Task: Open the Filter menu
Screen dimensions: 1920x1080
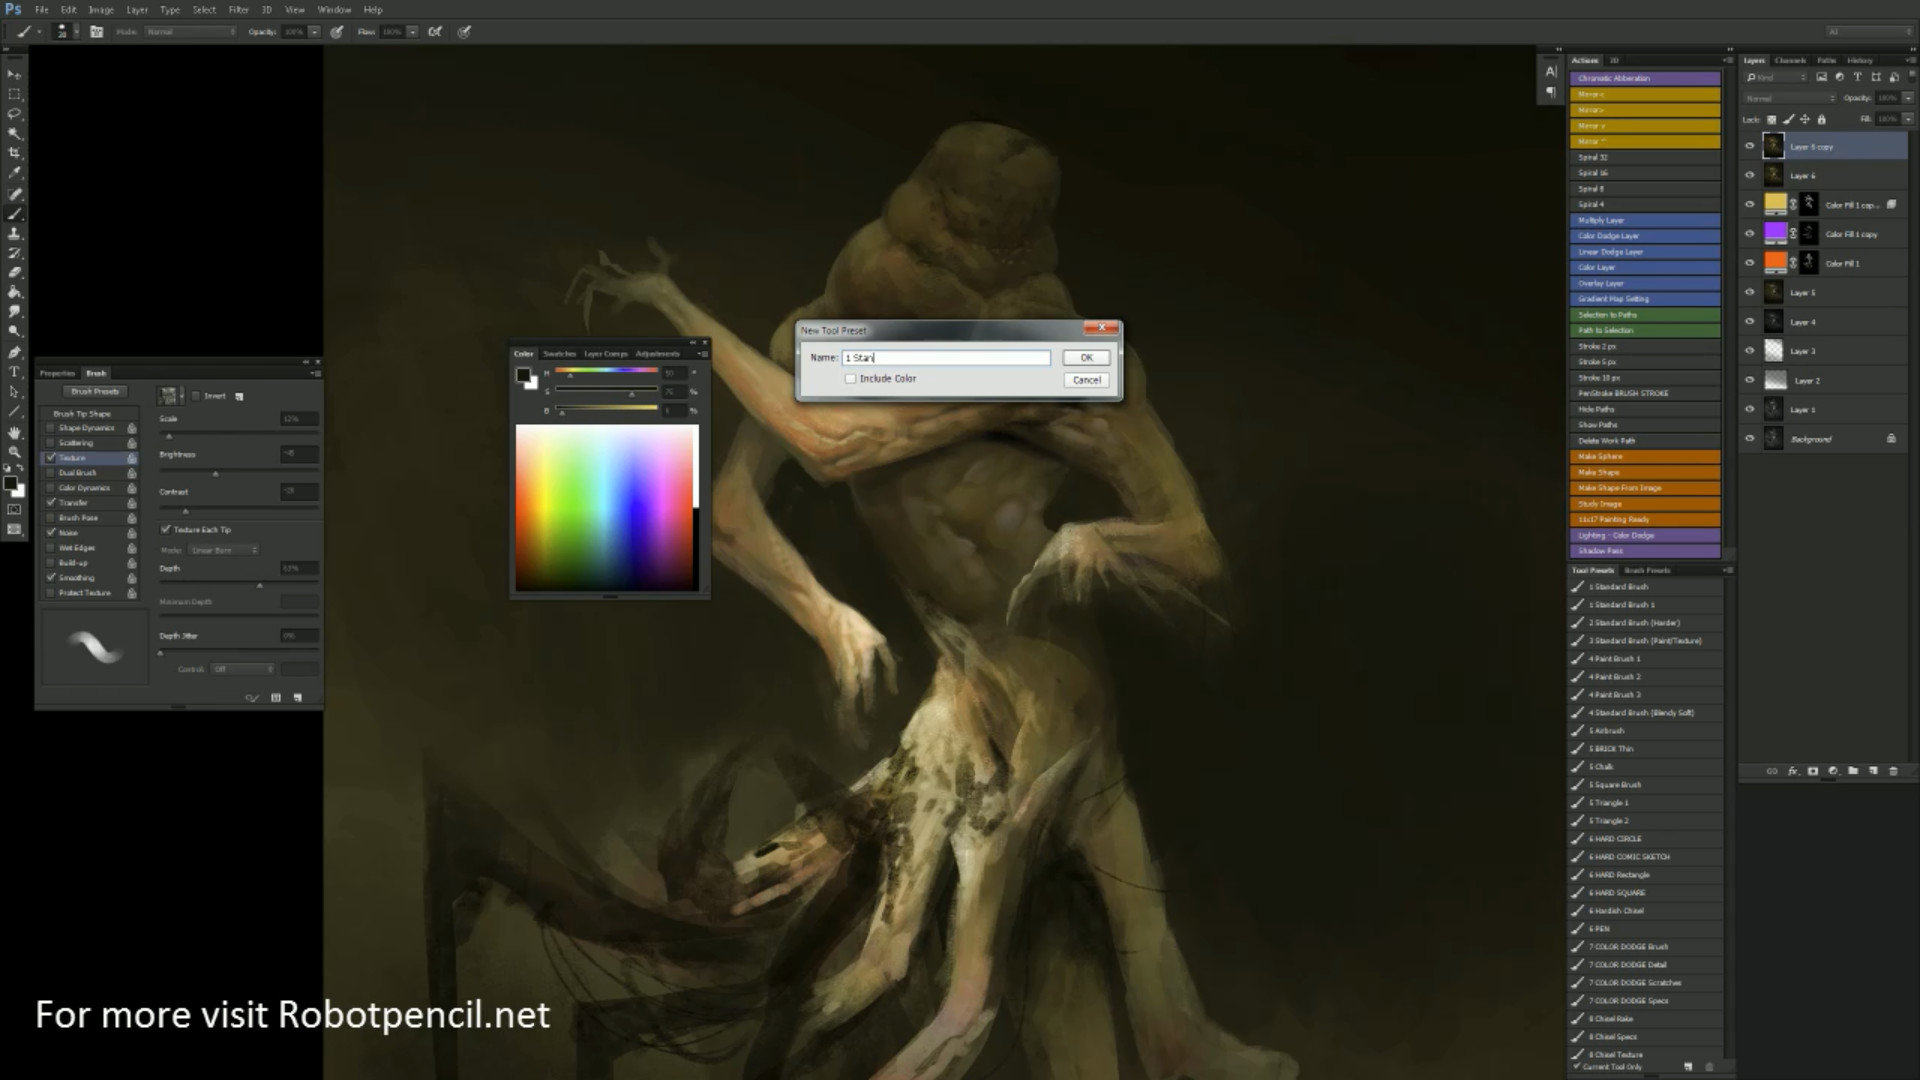Action: [238, 10]
